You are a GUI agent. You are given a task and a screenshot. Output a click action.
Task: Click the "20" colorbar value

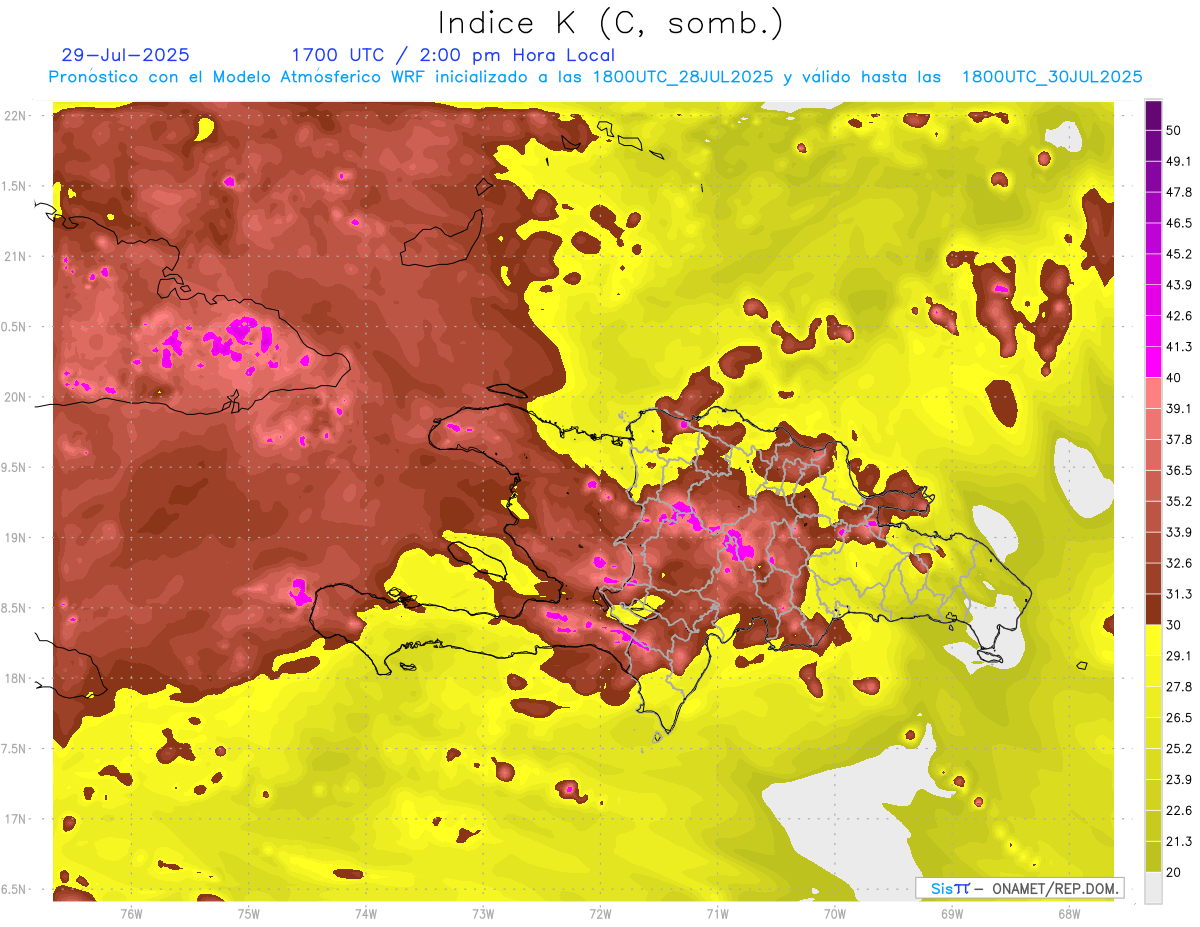click(x=1174, y=872)
